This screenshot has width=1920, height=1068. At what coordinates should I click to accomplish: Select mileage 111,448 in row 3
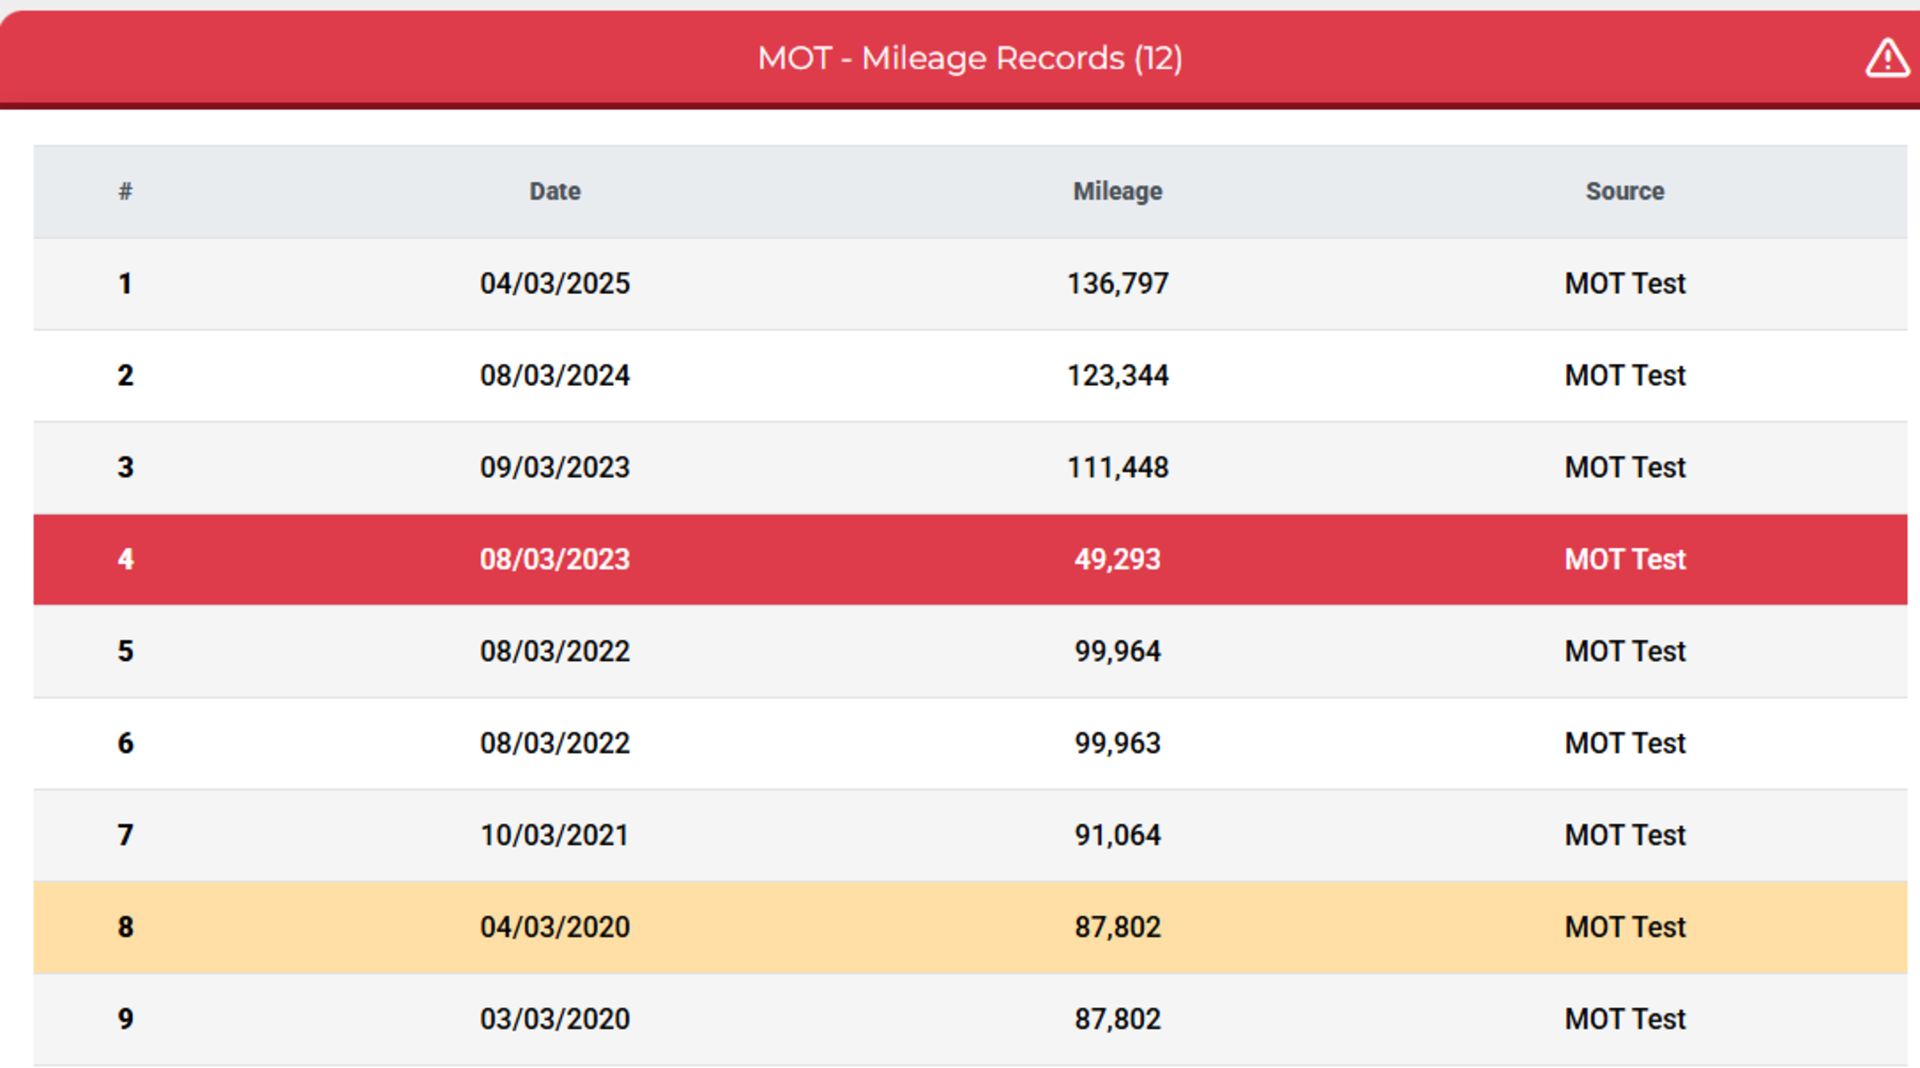[x=1117, y=467]
